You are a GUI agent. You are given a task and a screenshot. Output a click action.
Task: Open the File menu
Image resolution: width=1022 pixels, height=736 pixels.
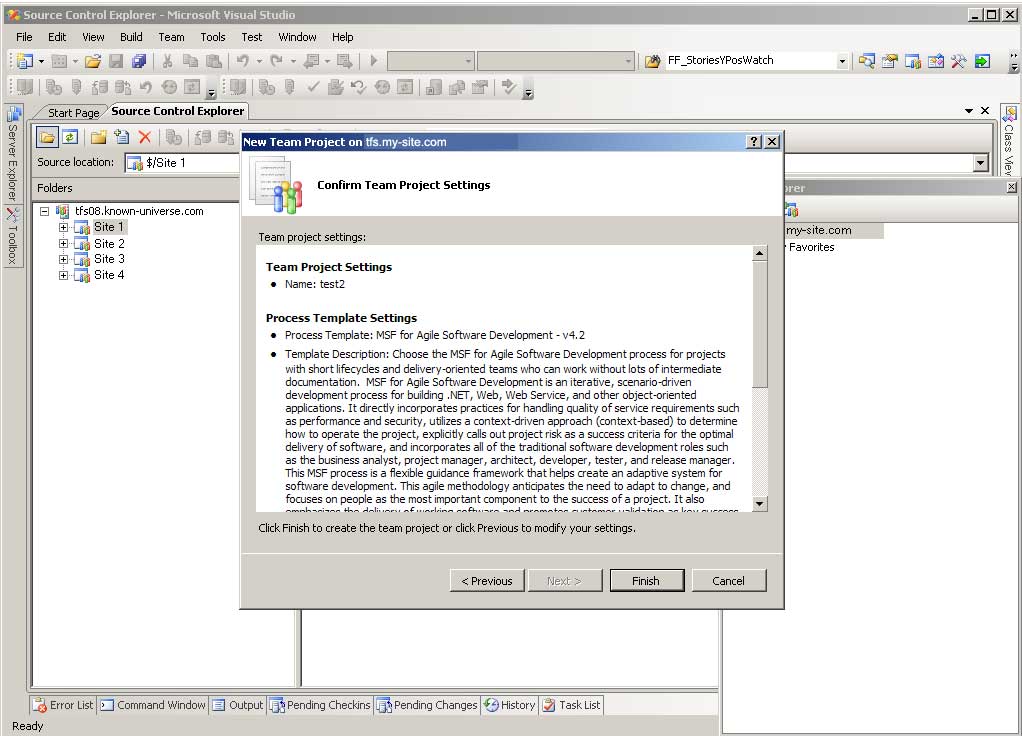tap(24, 37)
